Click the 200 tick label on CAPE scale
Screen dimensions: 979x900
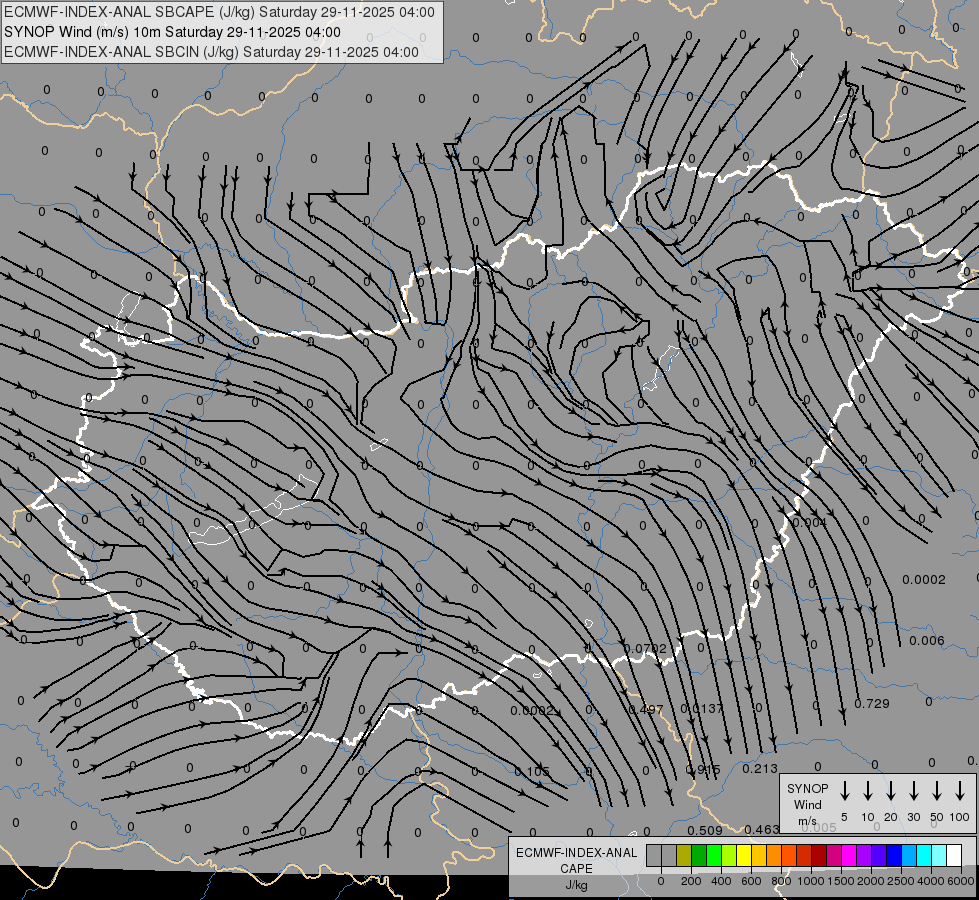[691, 881]
